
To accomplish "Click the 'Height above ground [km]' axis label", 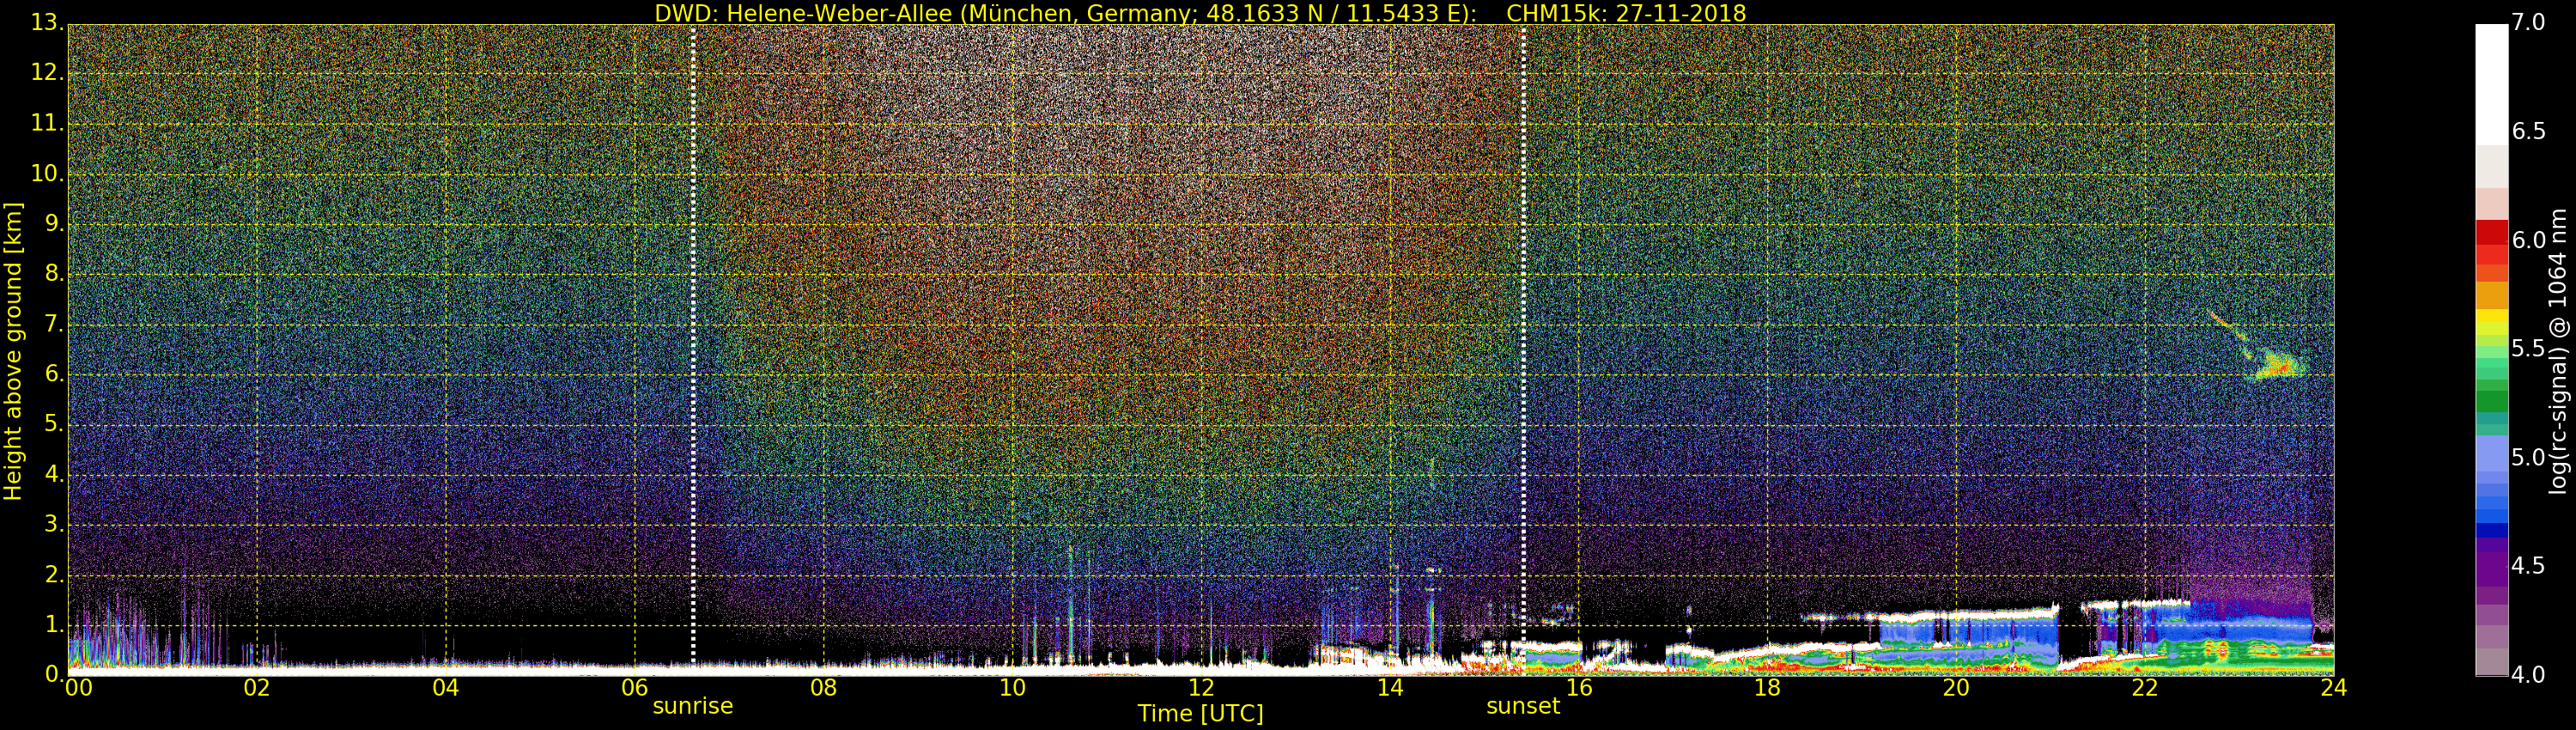I will tap(13, 351).
